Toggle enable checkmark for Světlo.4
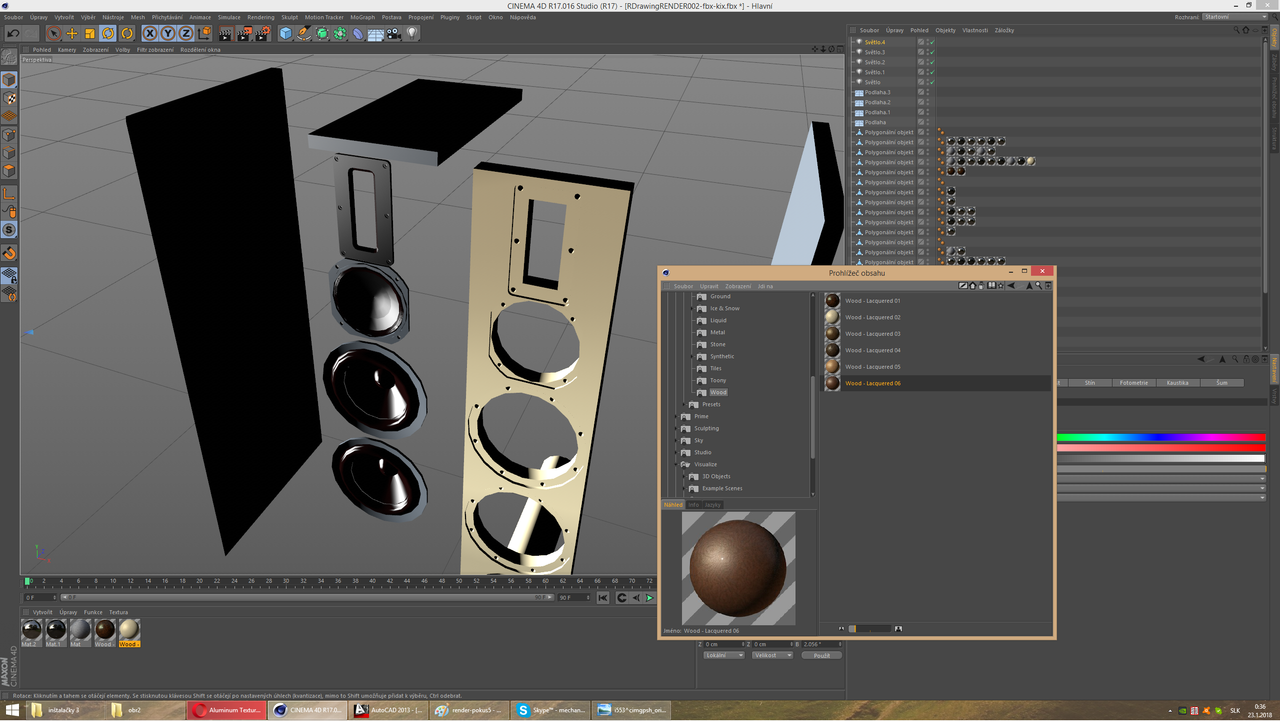The width and height of the screenshot is (1280, 721). click(932, 42)
